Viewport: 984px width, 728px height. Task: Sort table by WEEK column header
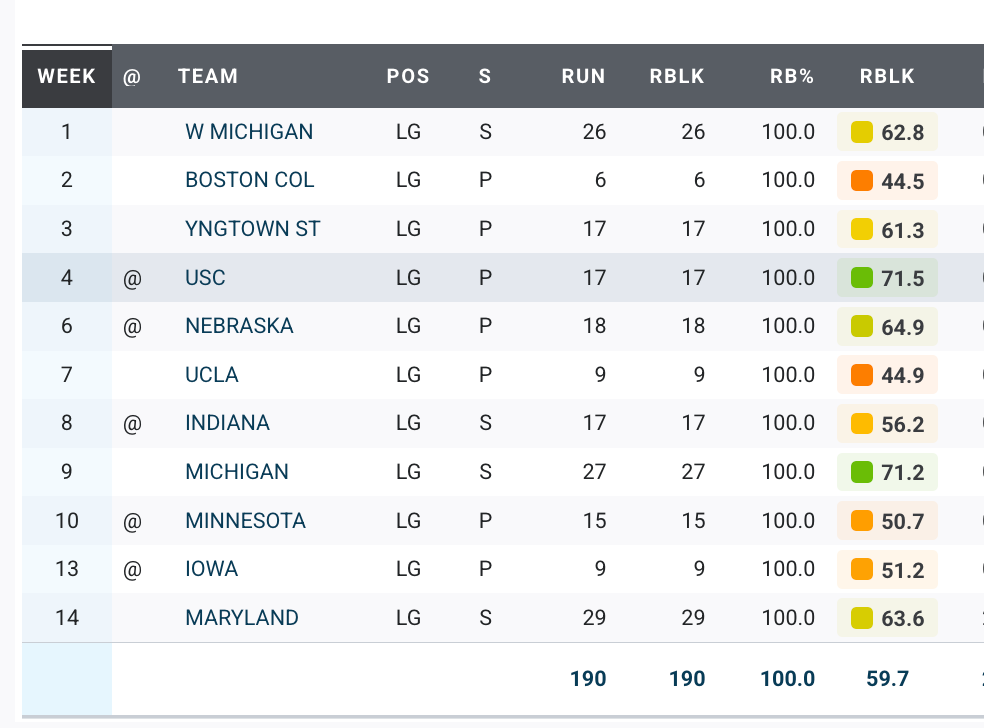pos(67,76)
